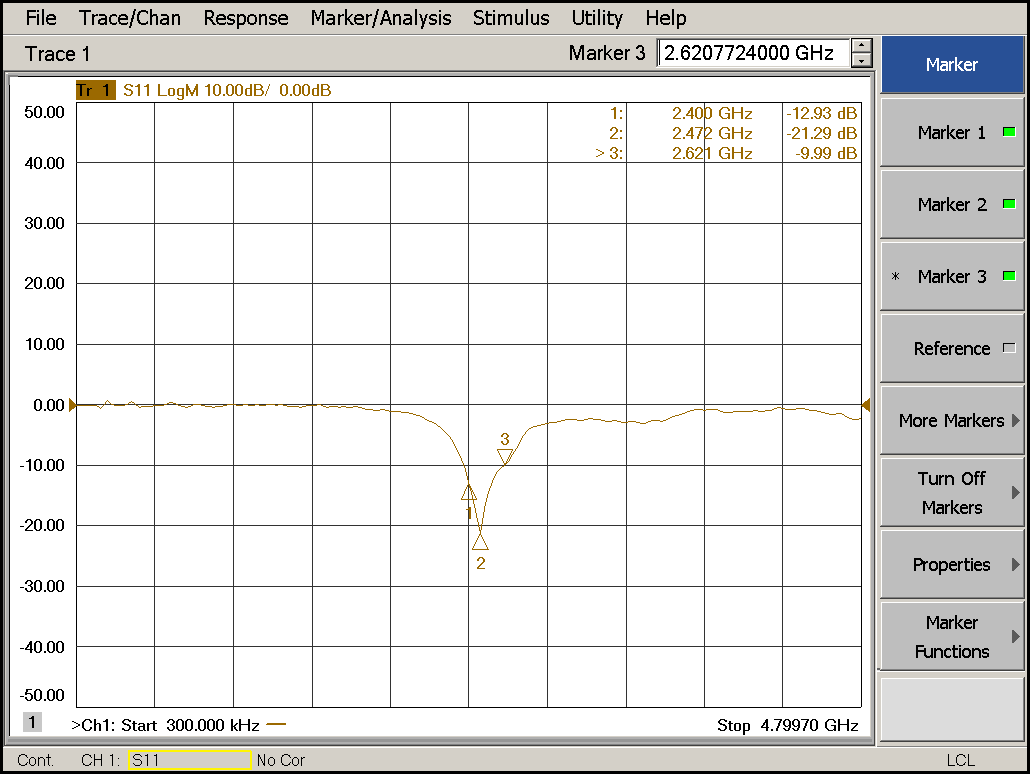1030x774 pixels.
Task: Decrease marker frequency with down stepper arrow
Action: click(x=861, y=60)
